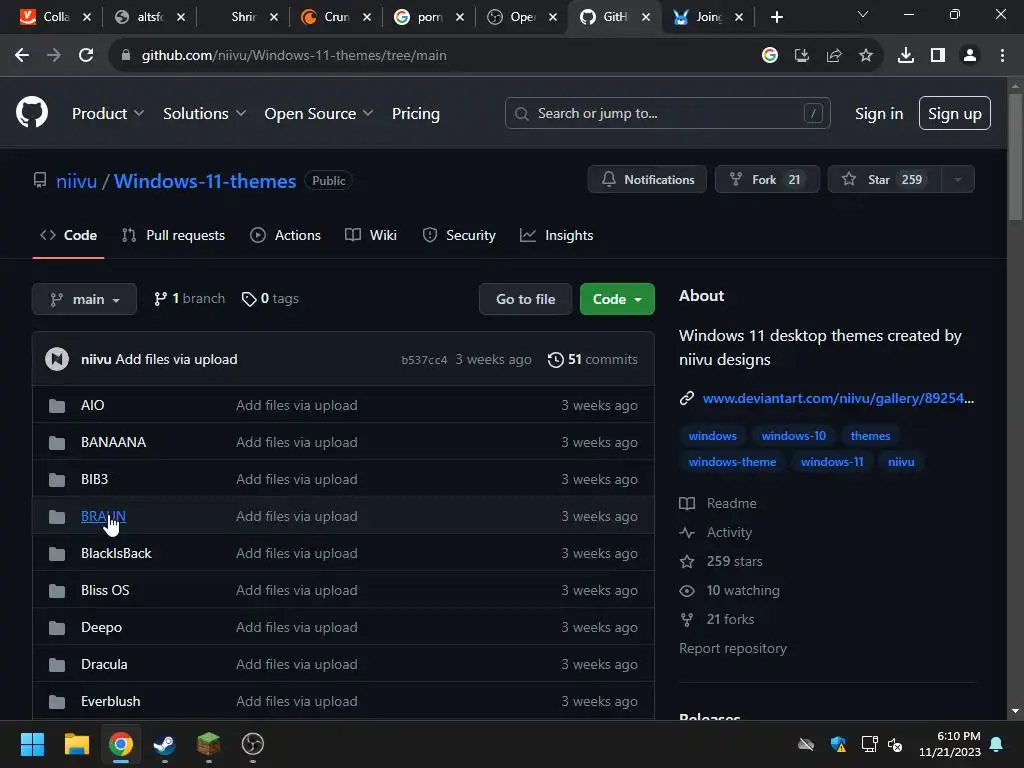Select the Code tab
Screen dimensions: 1024x768
(69, 235)
